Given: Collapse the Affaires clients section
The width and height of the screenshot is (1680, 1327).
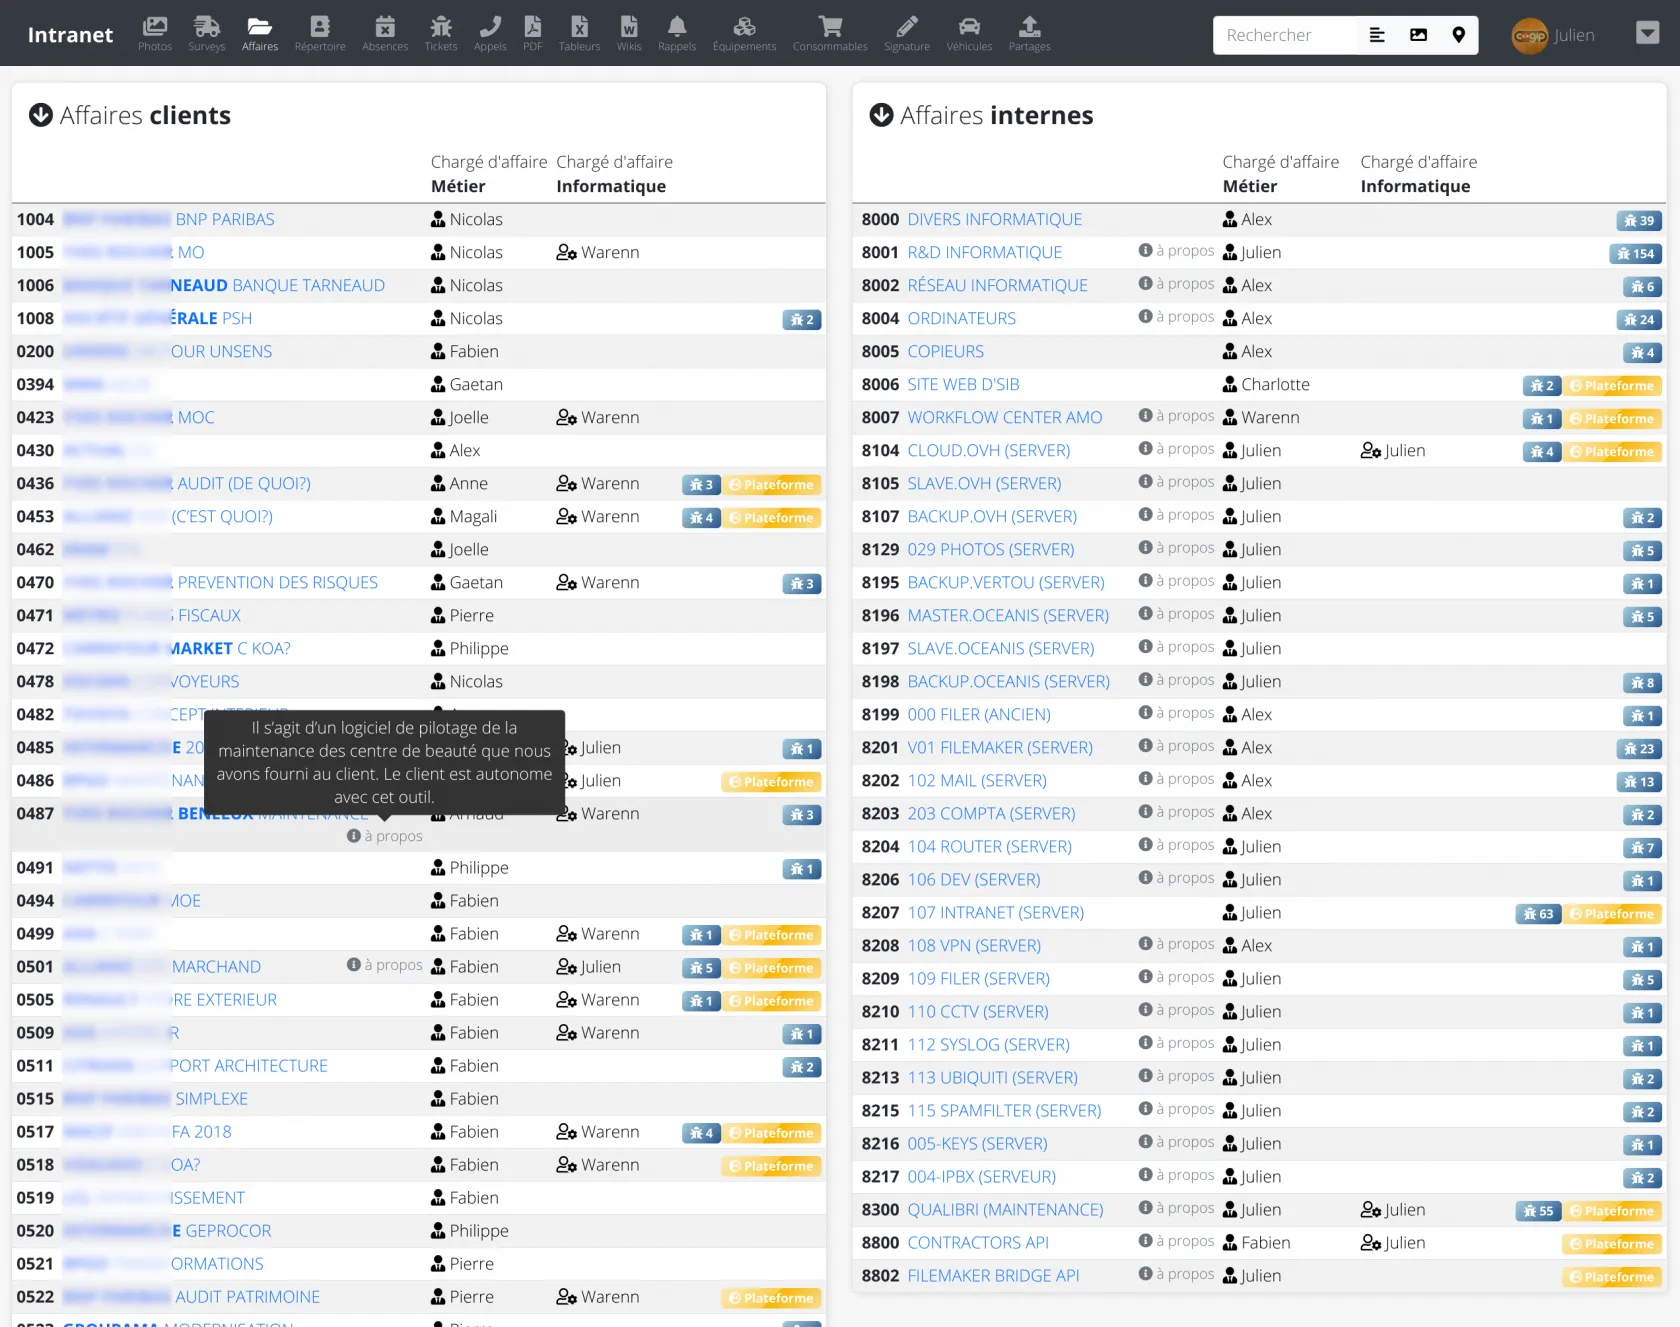Looking at the screenshot, I should pos(41,115).
